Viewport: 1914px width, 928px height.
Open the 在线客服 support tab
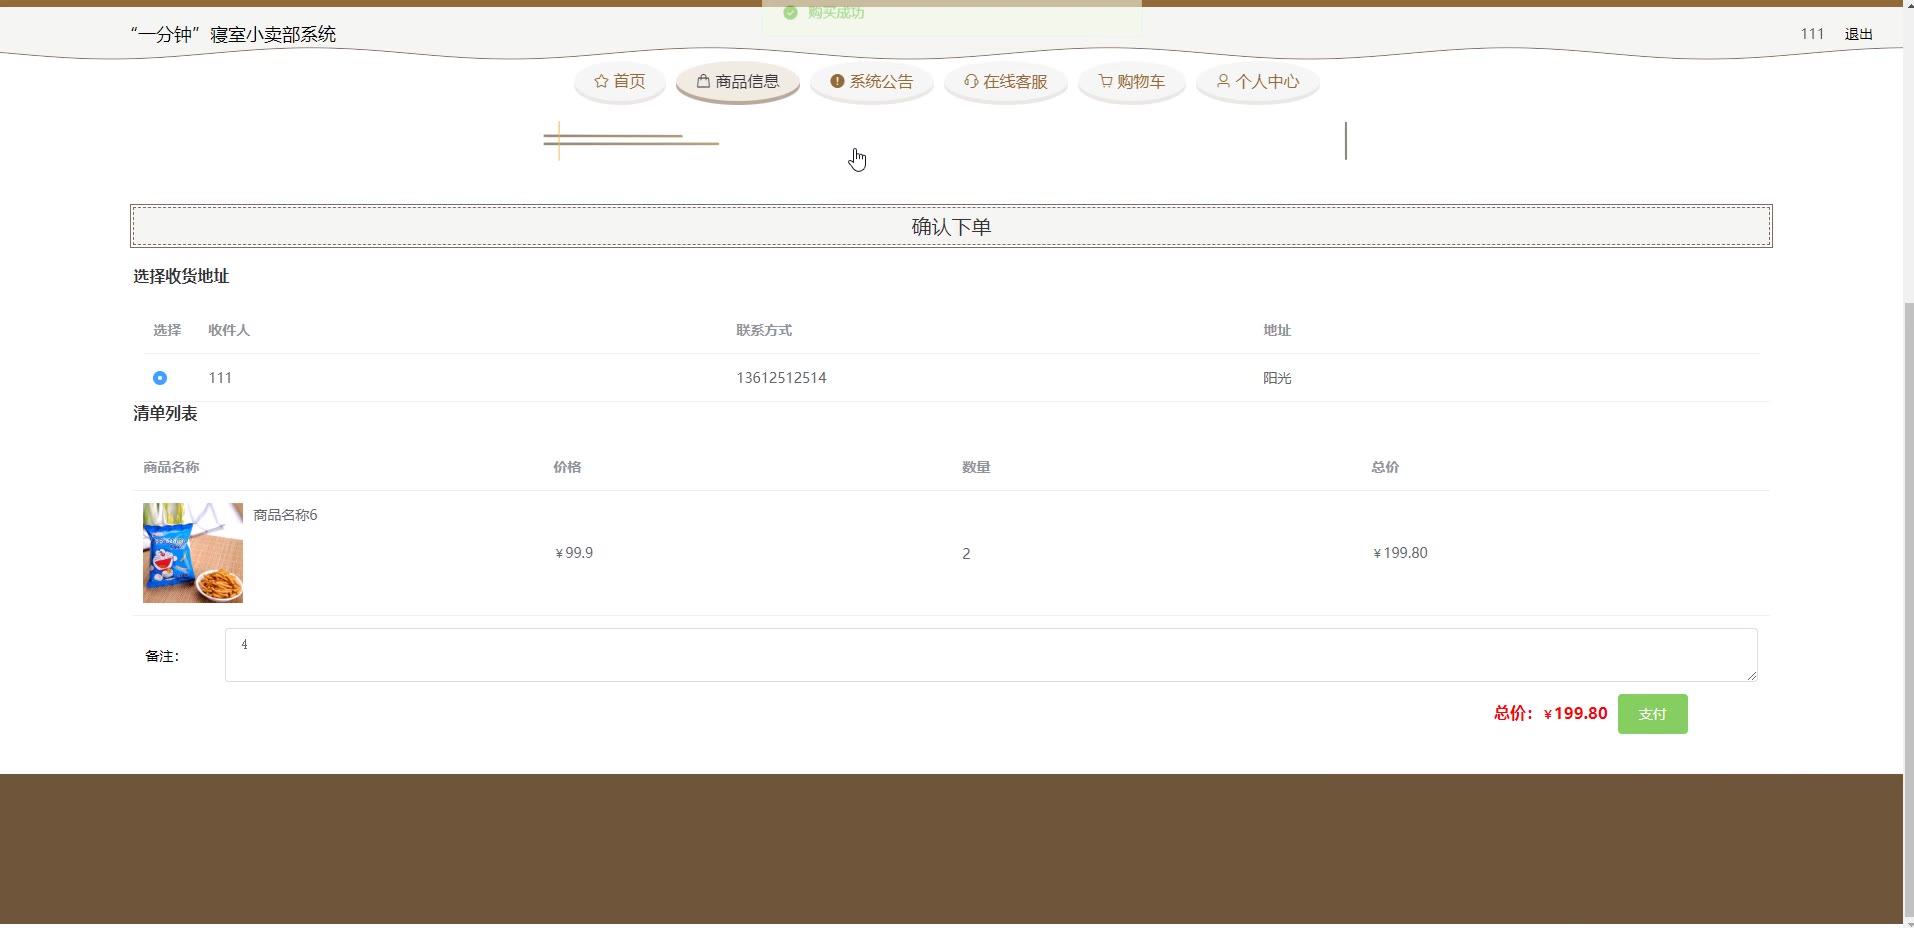click(1006, 82)
